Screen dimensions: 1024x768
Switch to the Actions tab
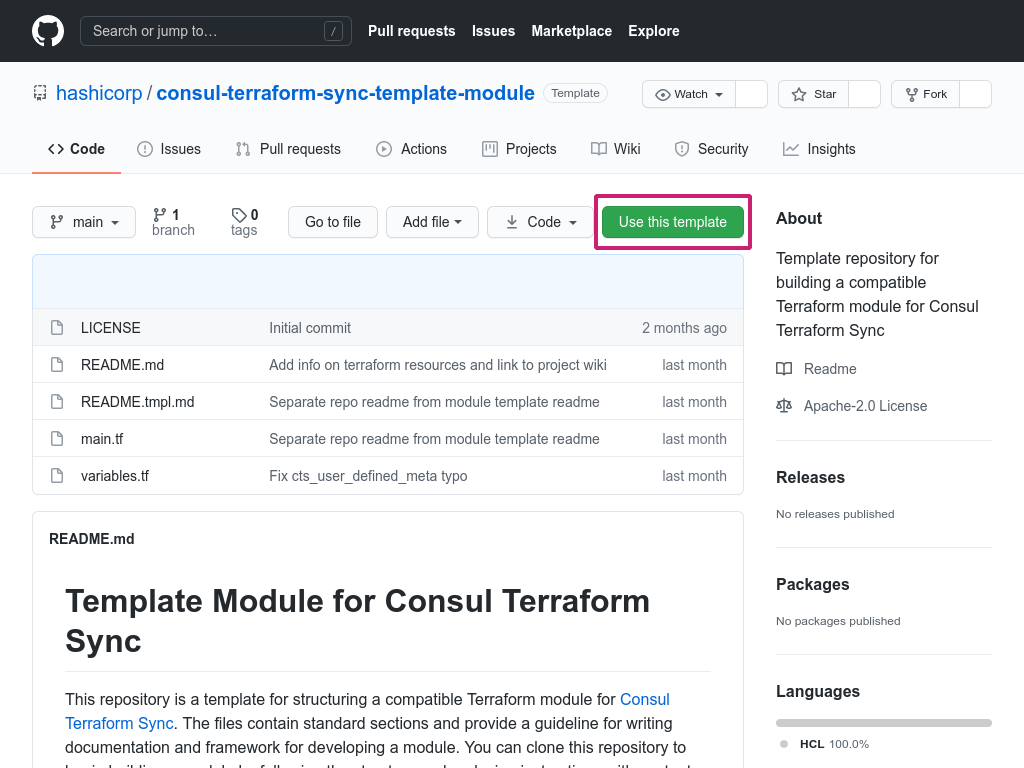[x=411, y=149]
